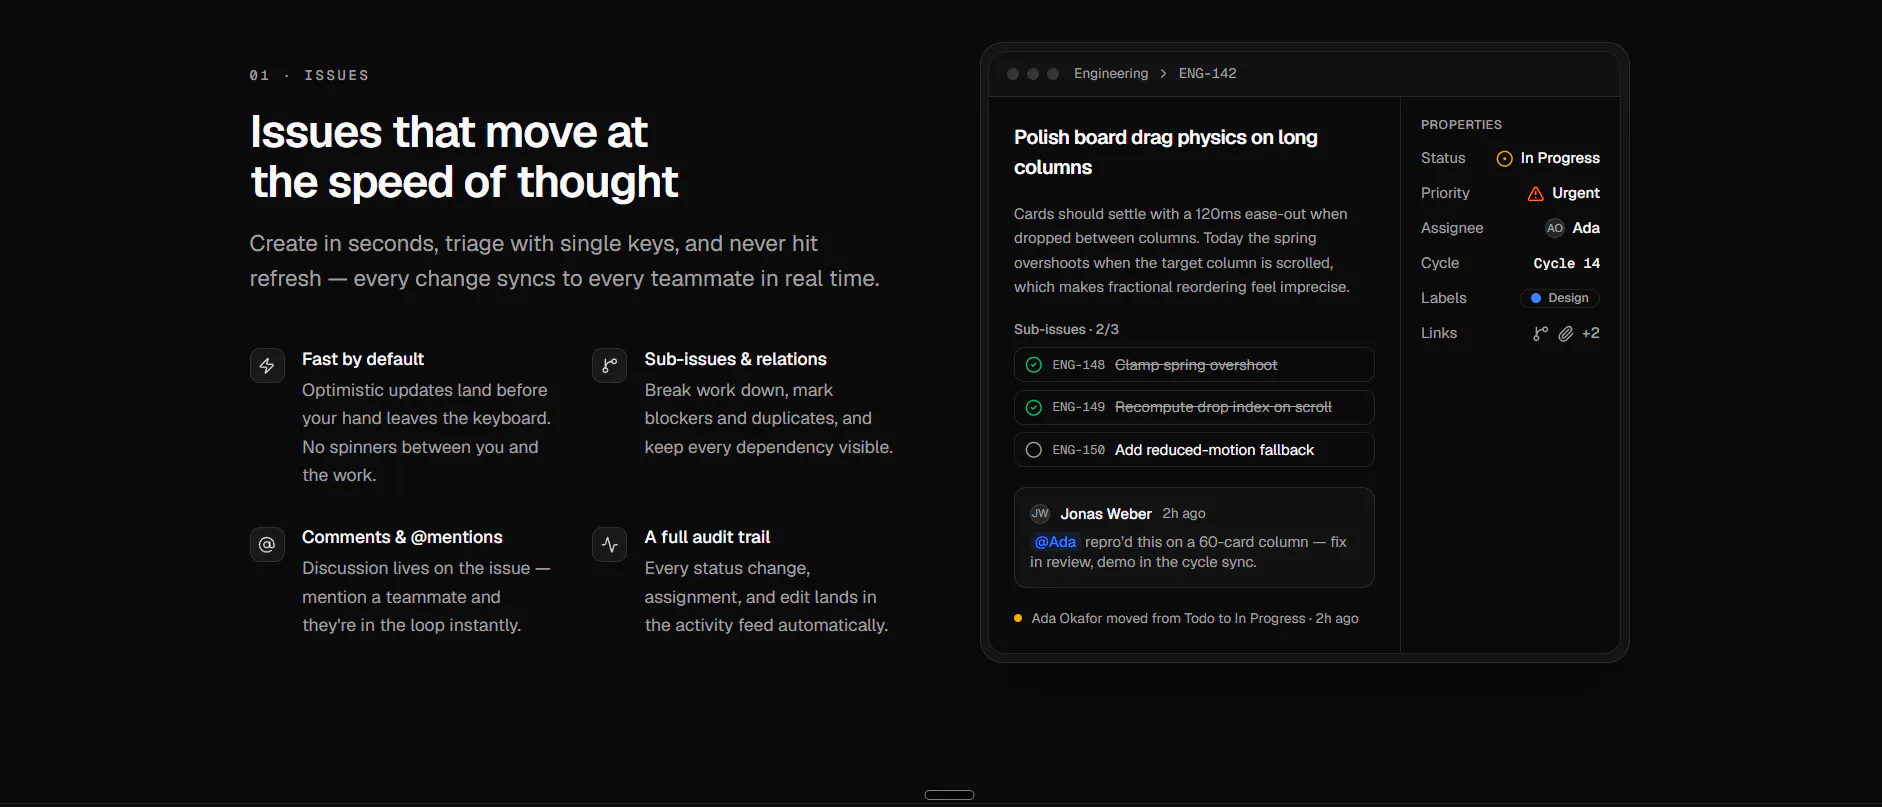Click the @ icon beside Comments & @mentions
The image size is (1882, 807).
[267, 544]
